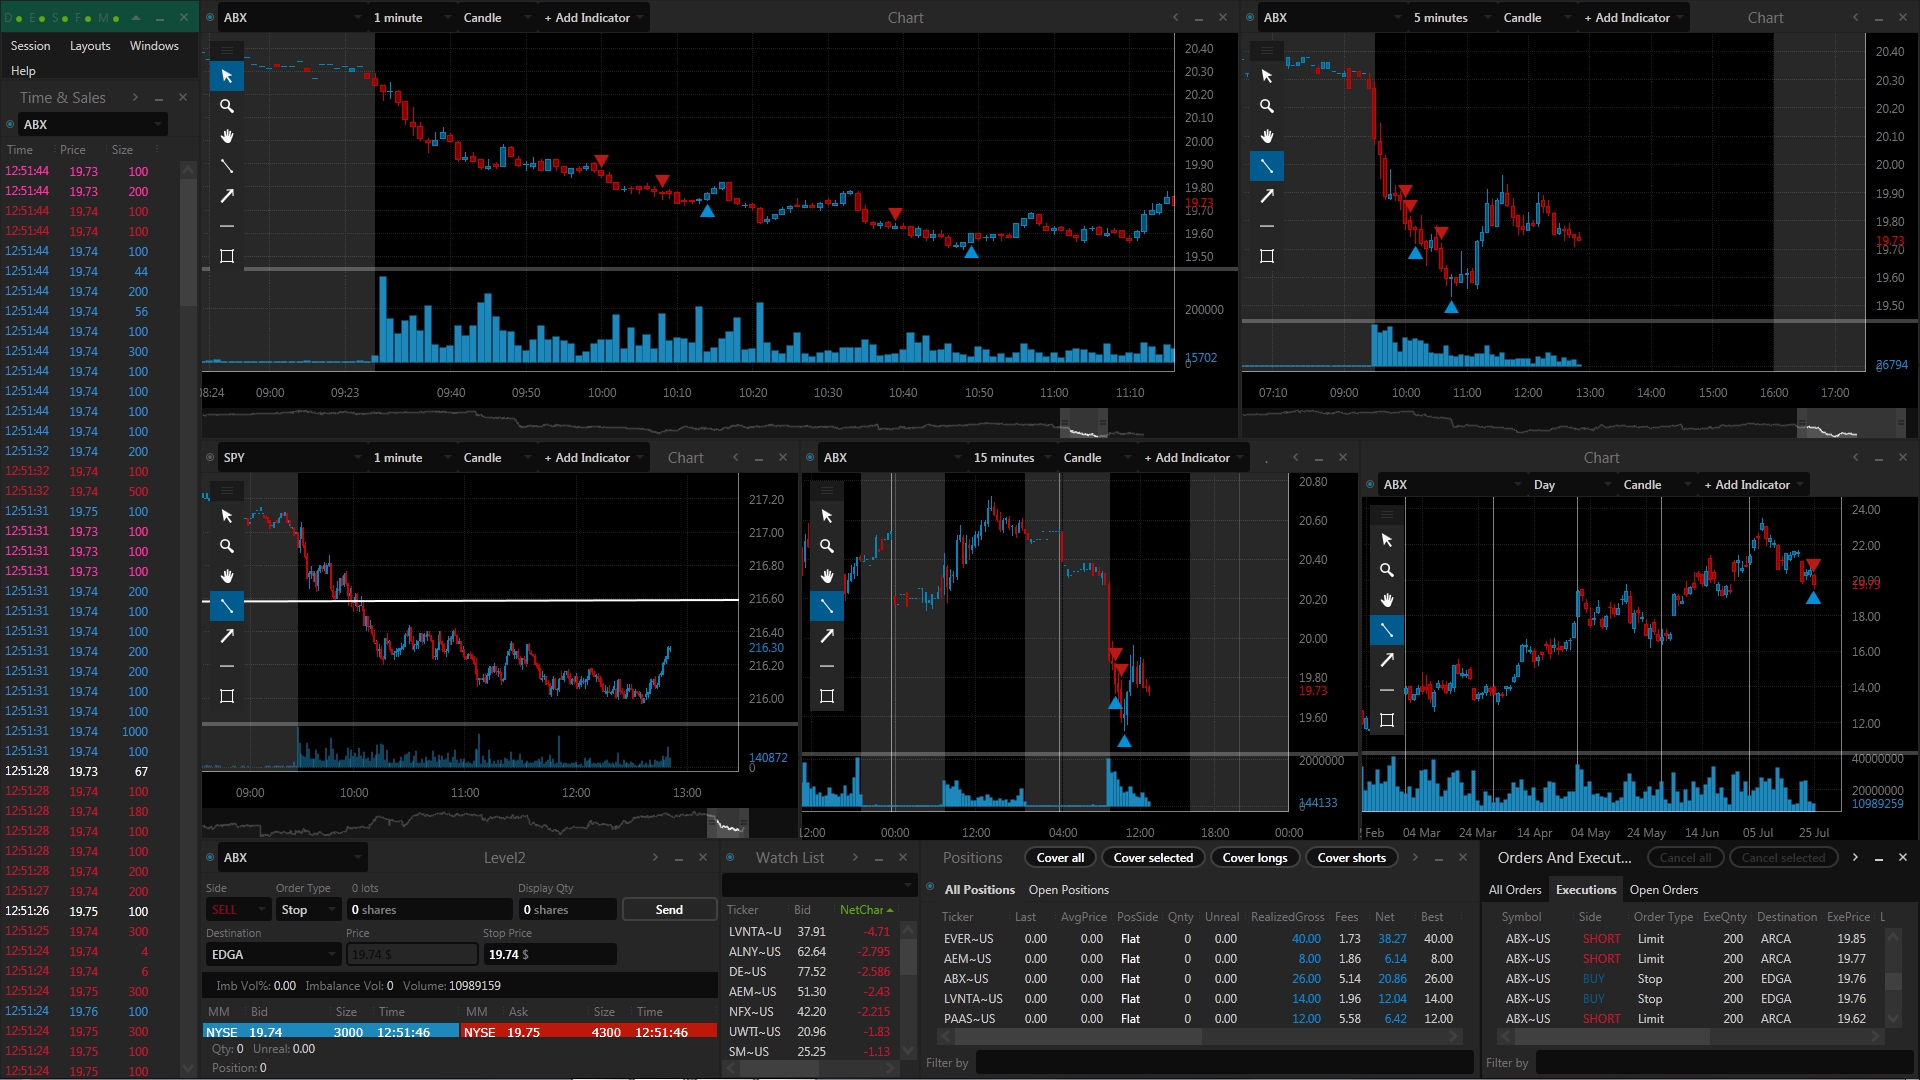Screen dimensions: 1920x1080
Task: Click Cover all button
Action: tap(1060, 858)
